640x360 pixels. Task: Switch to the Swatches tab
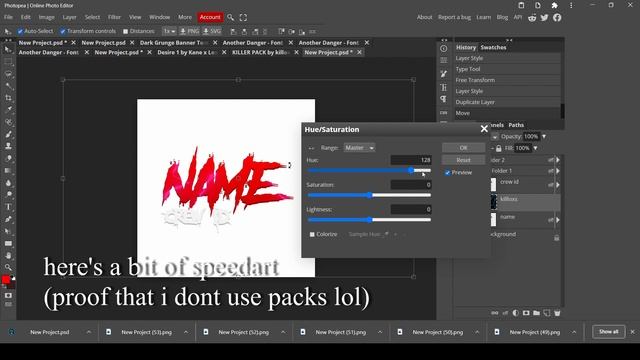coord(493,47)
